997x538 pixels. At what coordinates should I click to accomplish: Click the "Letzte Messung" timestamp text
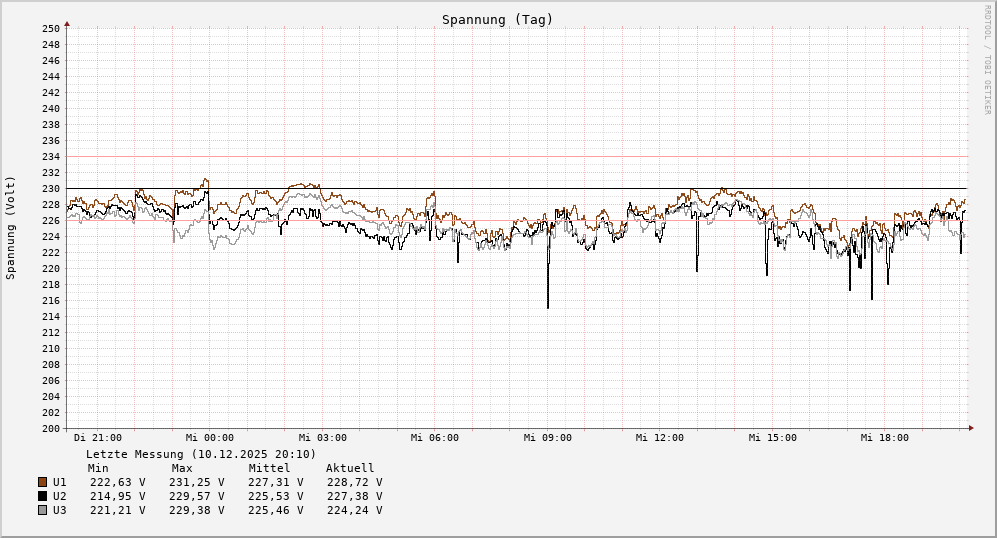point(200,454)
